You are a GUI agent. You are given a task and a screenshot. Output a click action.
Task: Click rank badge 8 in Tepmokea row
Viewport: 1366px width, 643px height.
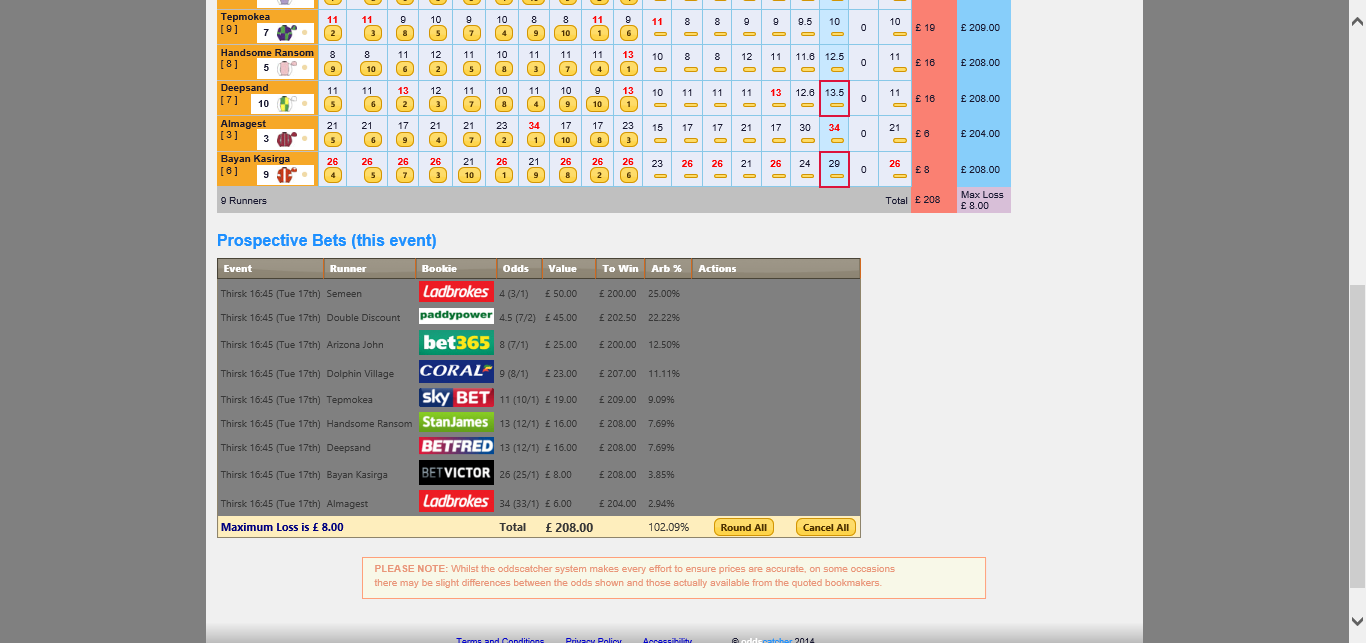tap(403, 33)
